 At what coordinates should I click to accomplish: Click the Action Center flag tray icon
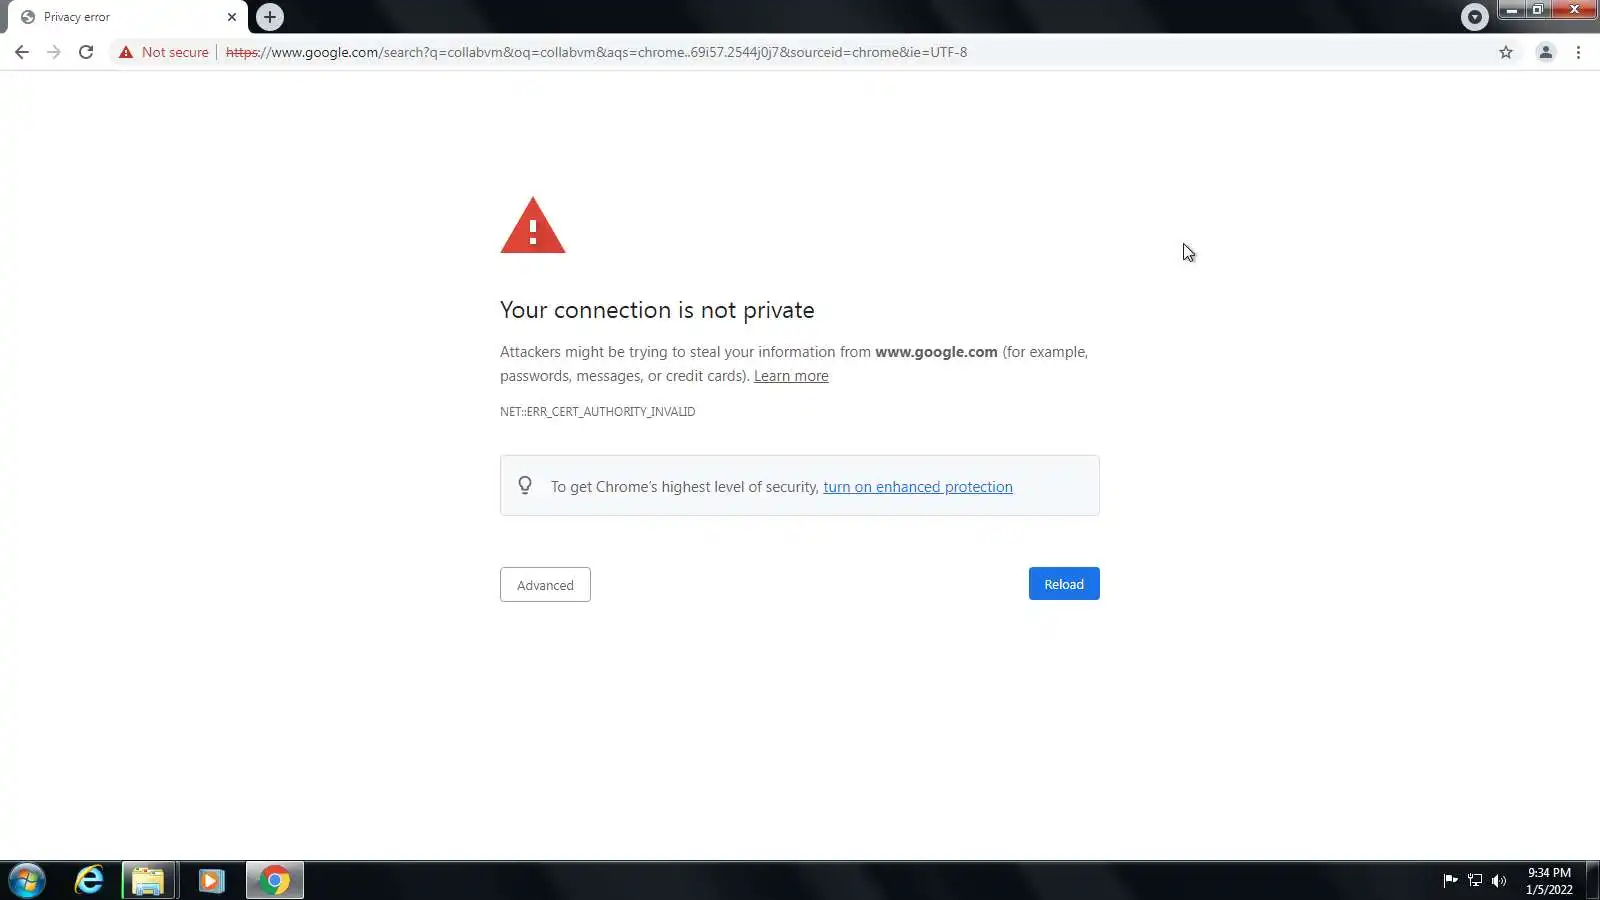click(1450, 881)
